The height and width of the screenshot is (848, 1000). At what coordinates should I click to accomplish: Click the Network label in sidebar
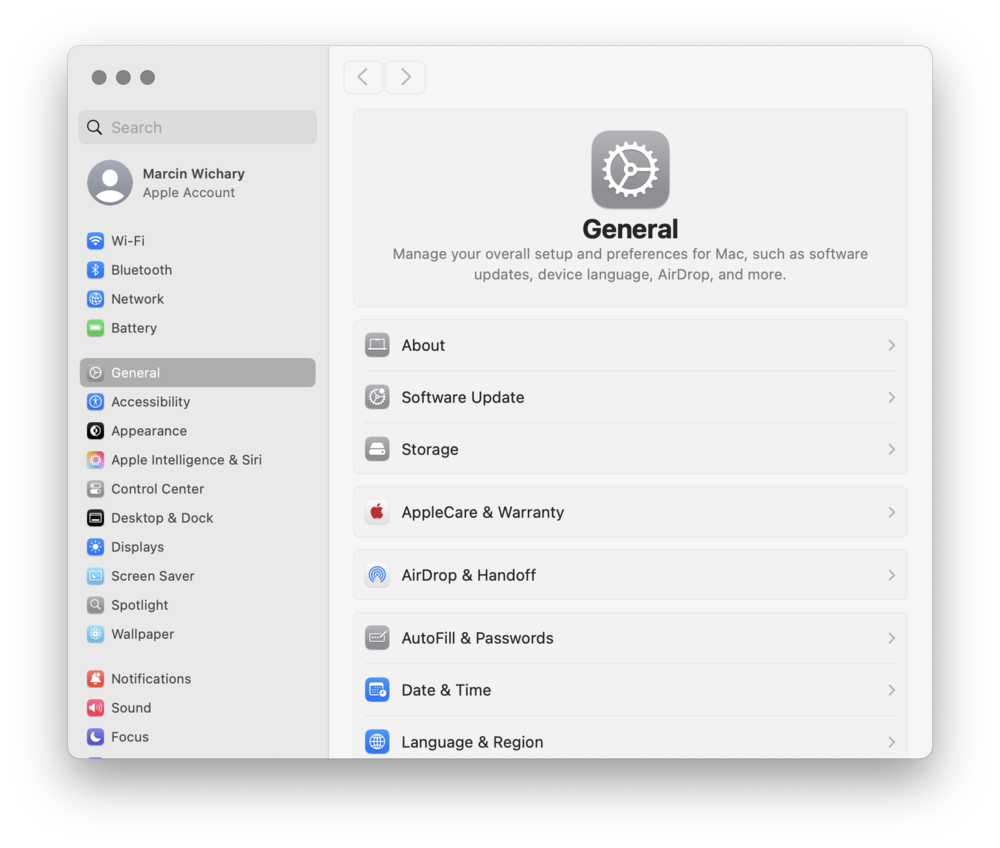(138, 299)
